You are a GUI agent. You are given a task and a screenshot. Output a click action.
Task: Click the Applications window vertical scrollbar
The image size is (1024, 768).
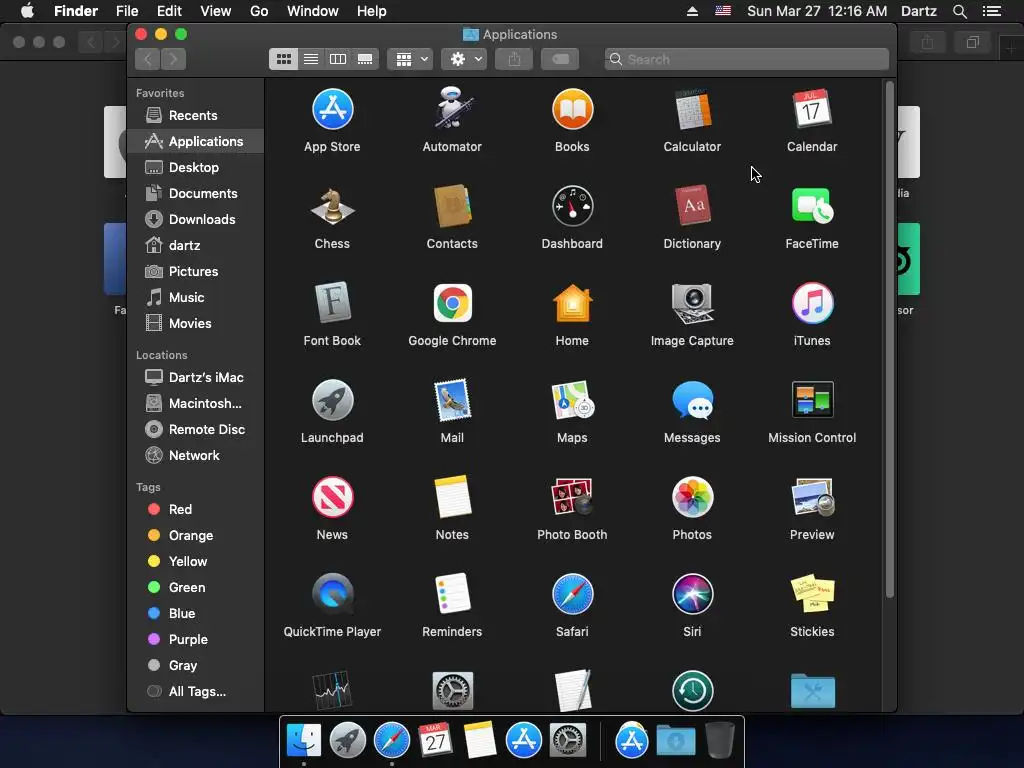[x=889, y=340]
